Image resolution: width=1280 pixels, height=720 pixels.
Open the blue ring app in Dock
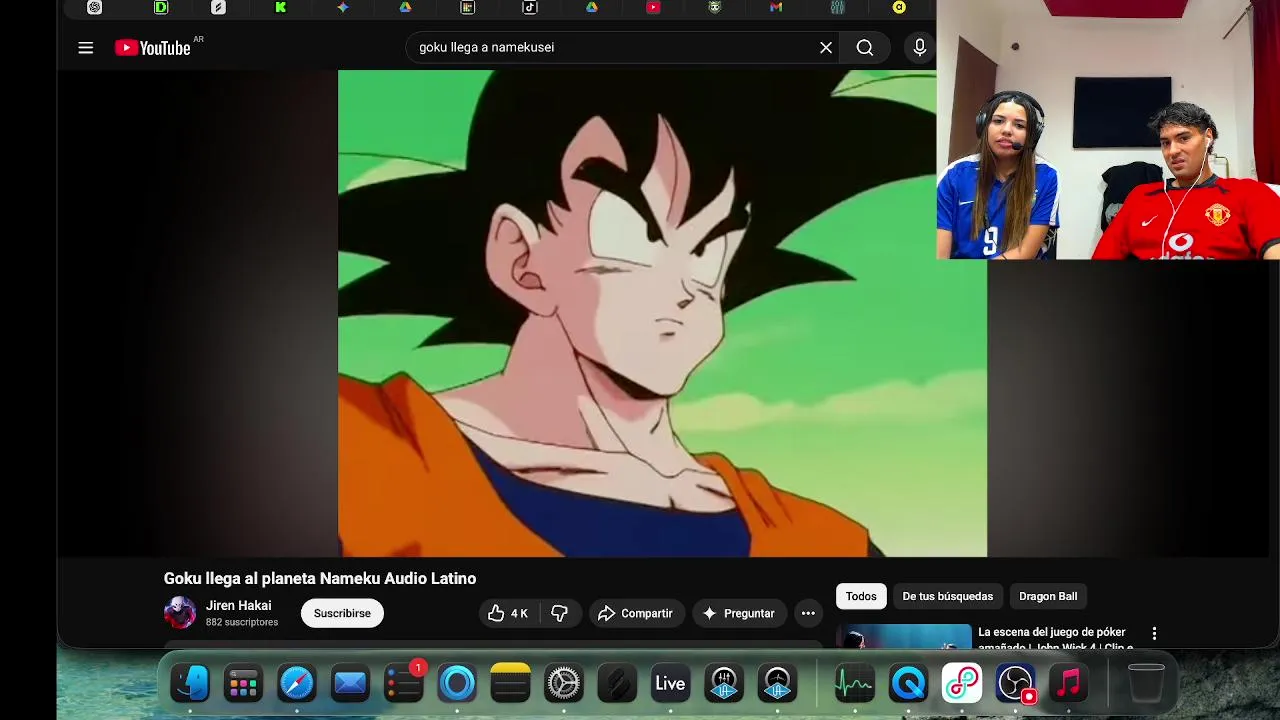click(x=457, y=684)
